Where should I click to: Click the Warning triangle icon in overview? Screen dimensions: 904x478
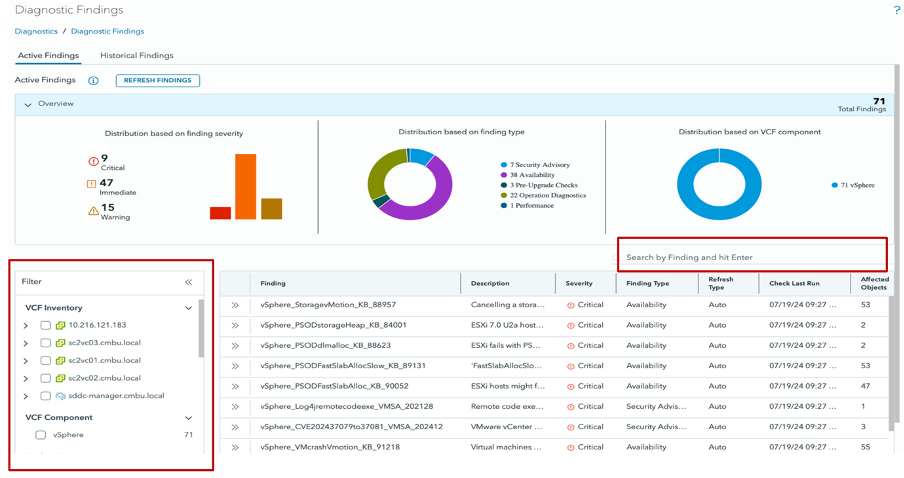point(92,210)
